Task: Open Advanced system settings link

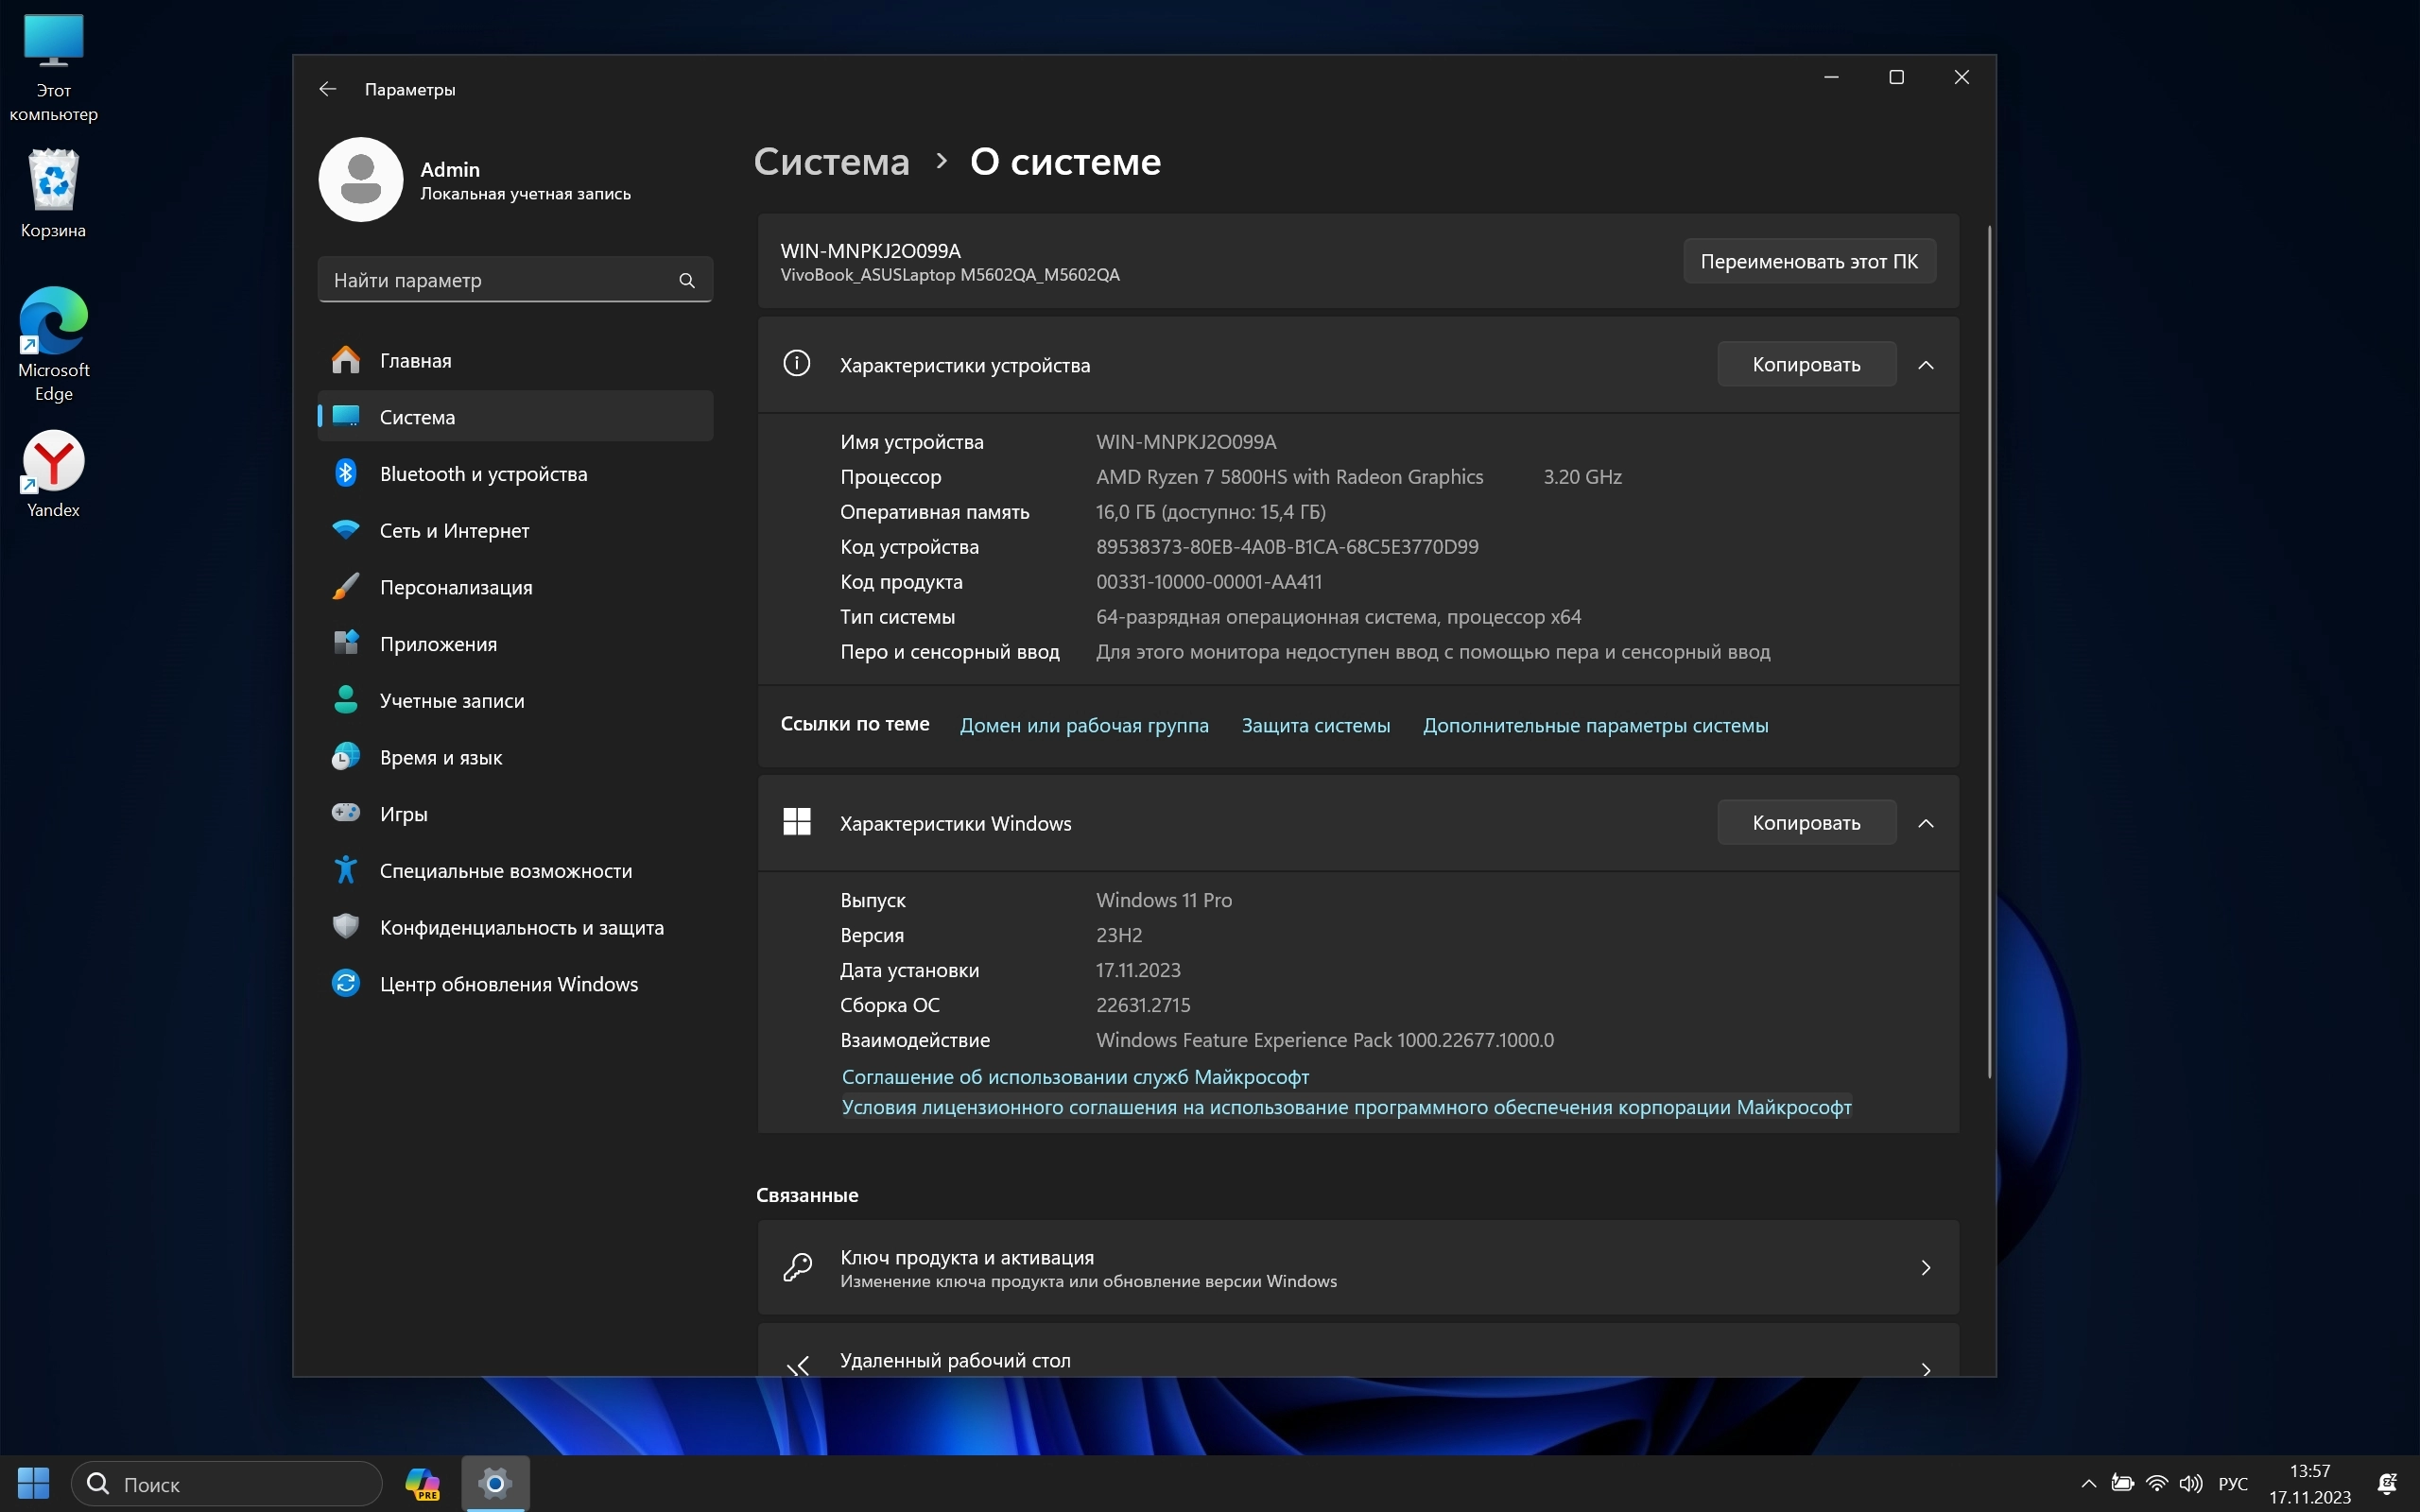Action: (1595, 725)
